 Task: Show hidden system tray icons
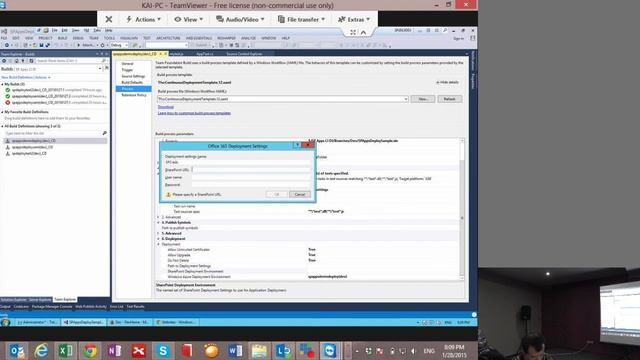357,351
